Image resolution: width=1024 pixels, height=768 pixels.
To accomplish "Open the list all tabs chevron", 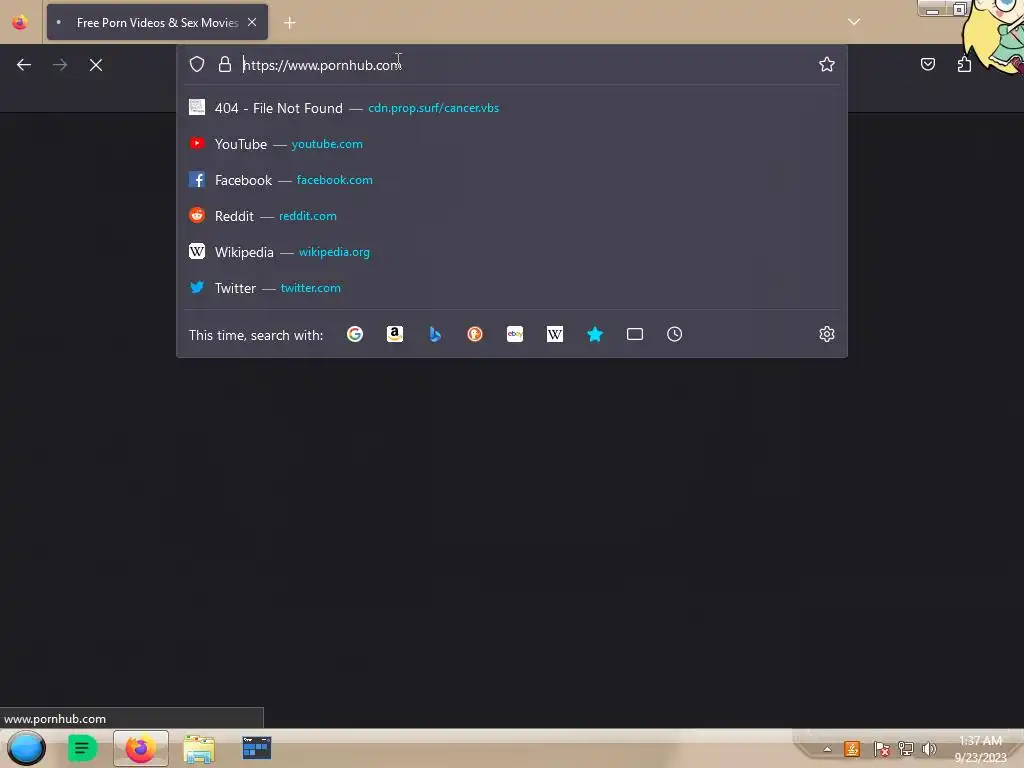I will click(x=854, y=22).
